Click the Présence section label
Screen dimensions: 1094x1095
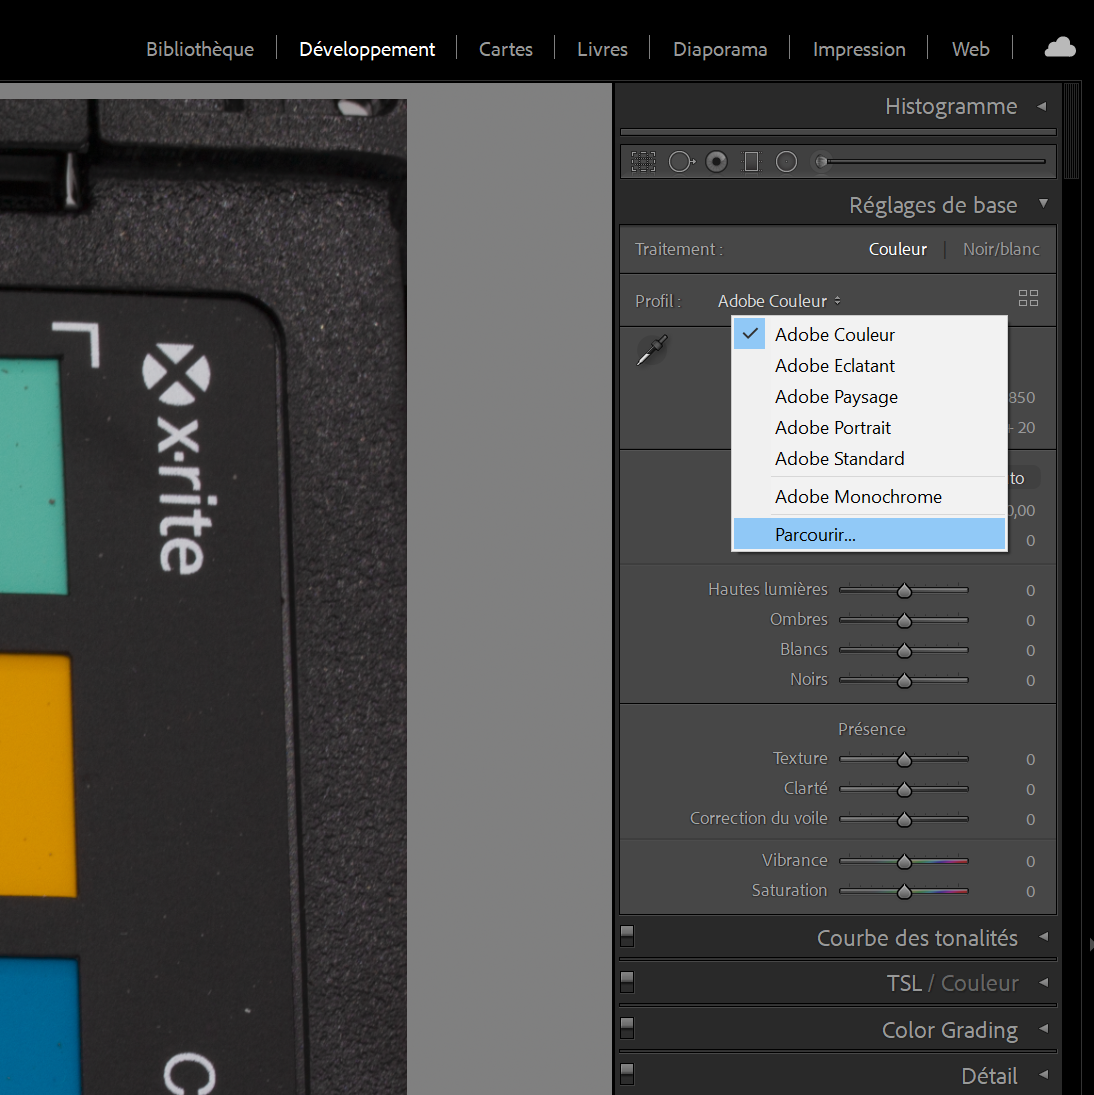(871, 729)
